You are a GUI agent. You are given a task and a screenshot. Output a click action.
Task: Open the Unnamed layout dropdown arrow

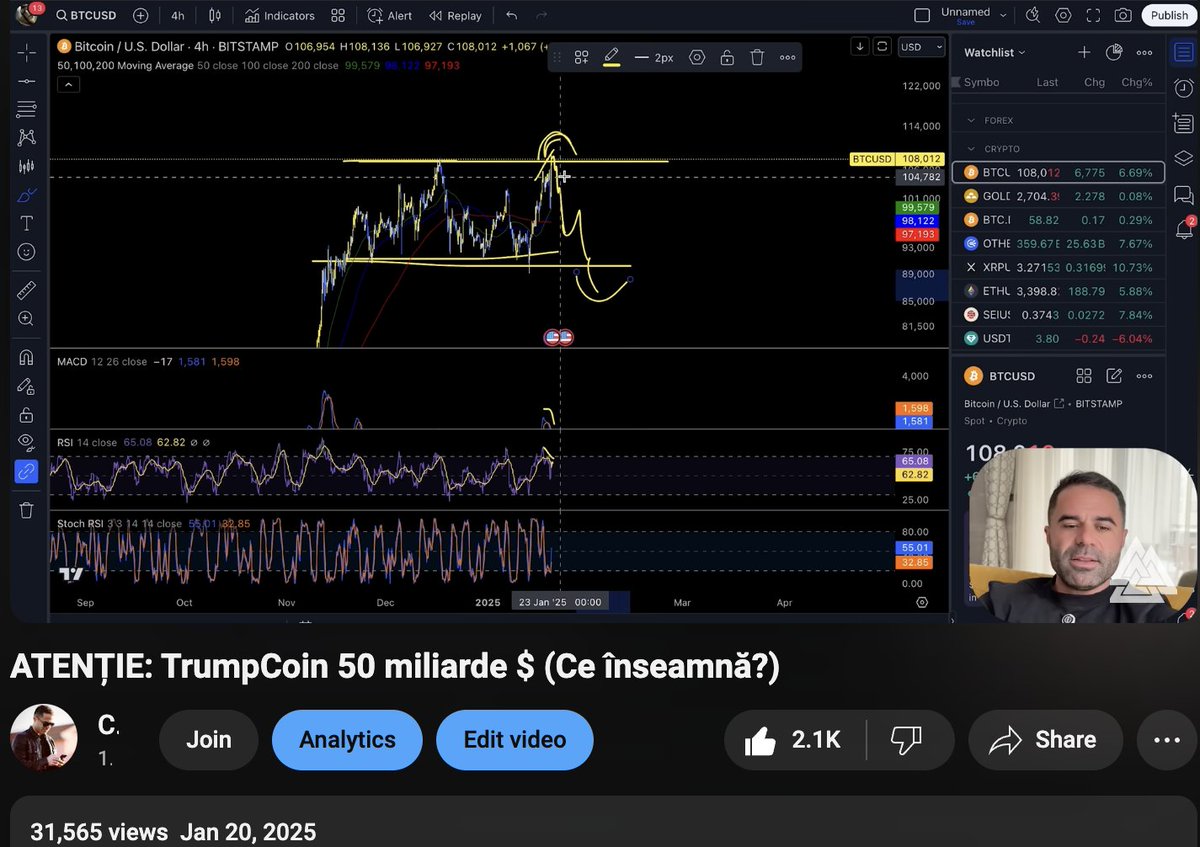click(x=1004, y=15)
